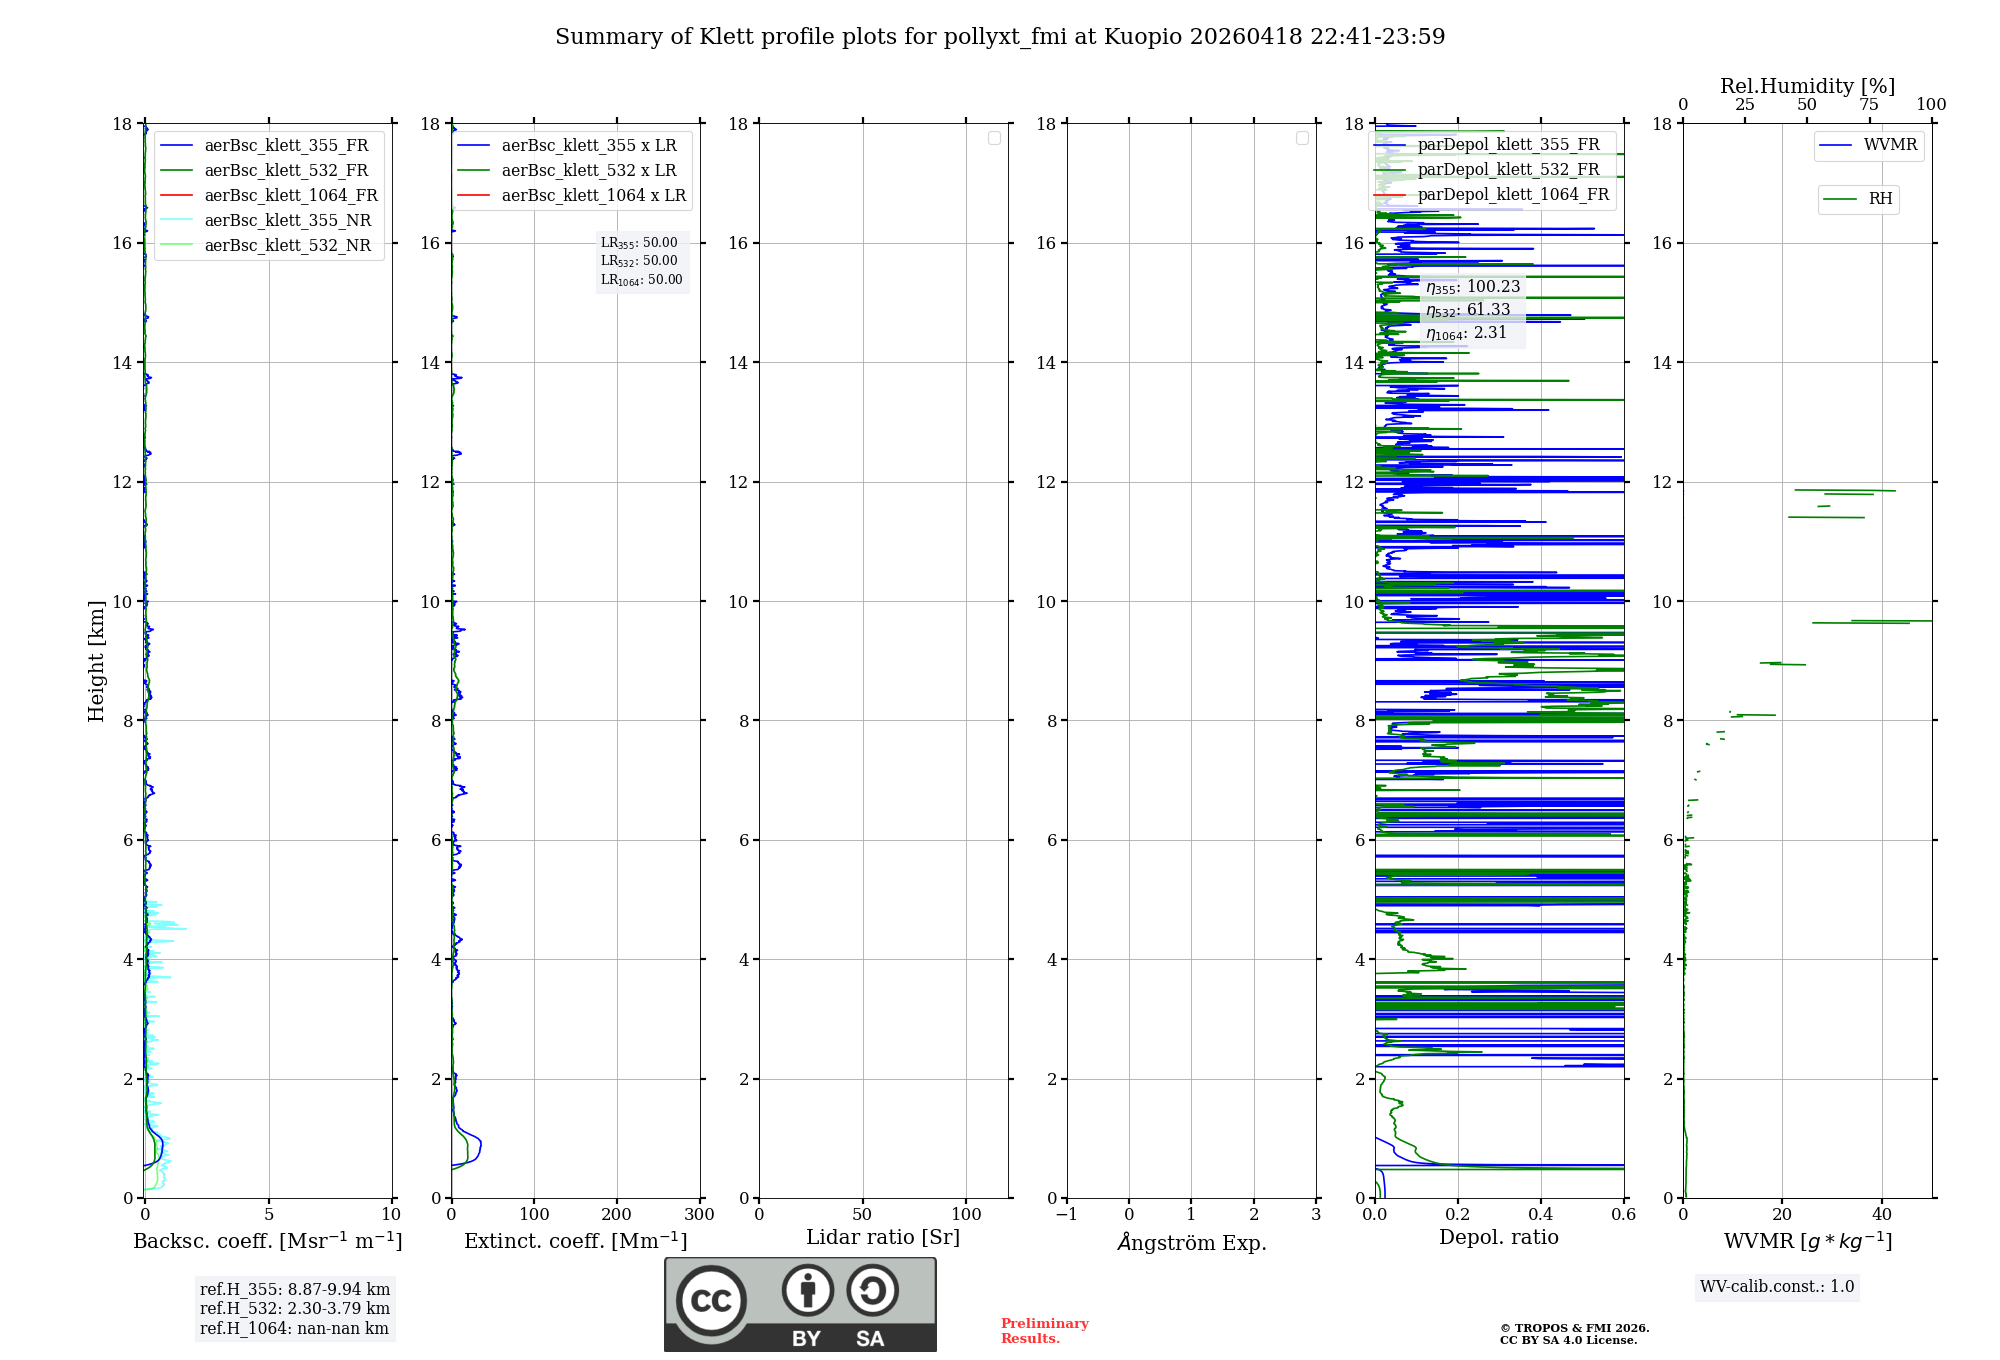Viewport: 2000px width, 1360px height.
Task: Click the LR355 lidar ratio annotation box
Action: click(x=640, y=243)
